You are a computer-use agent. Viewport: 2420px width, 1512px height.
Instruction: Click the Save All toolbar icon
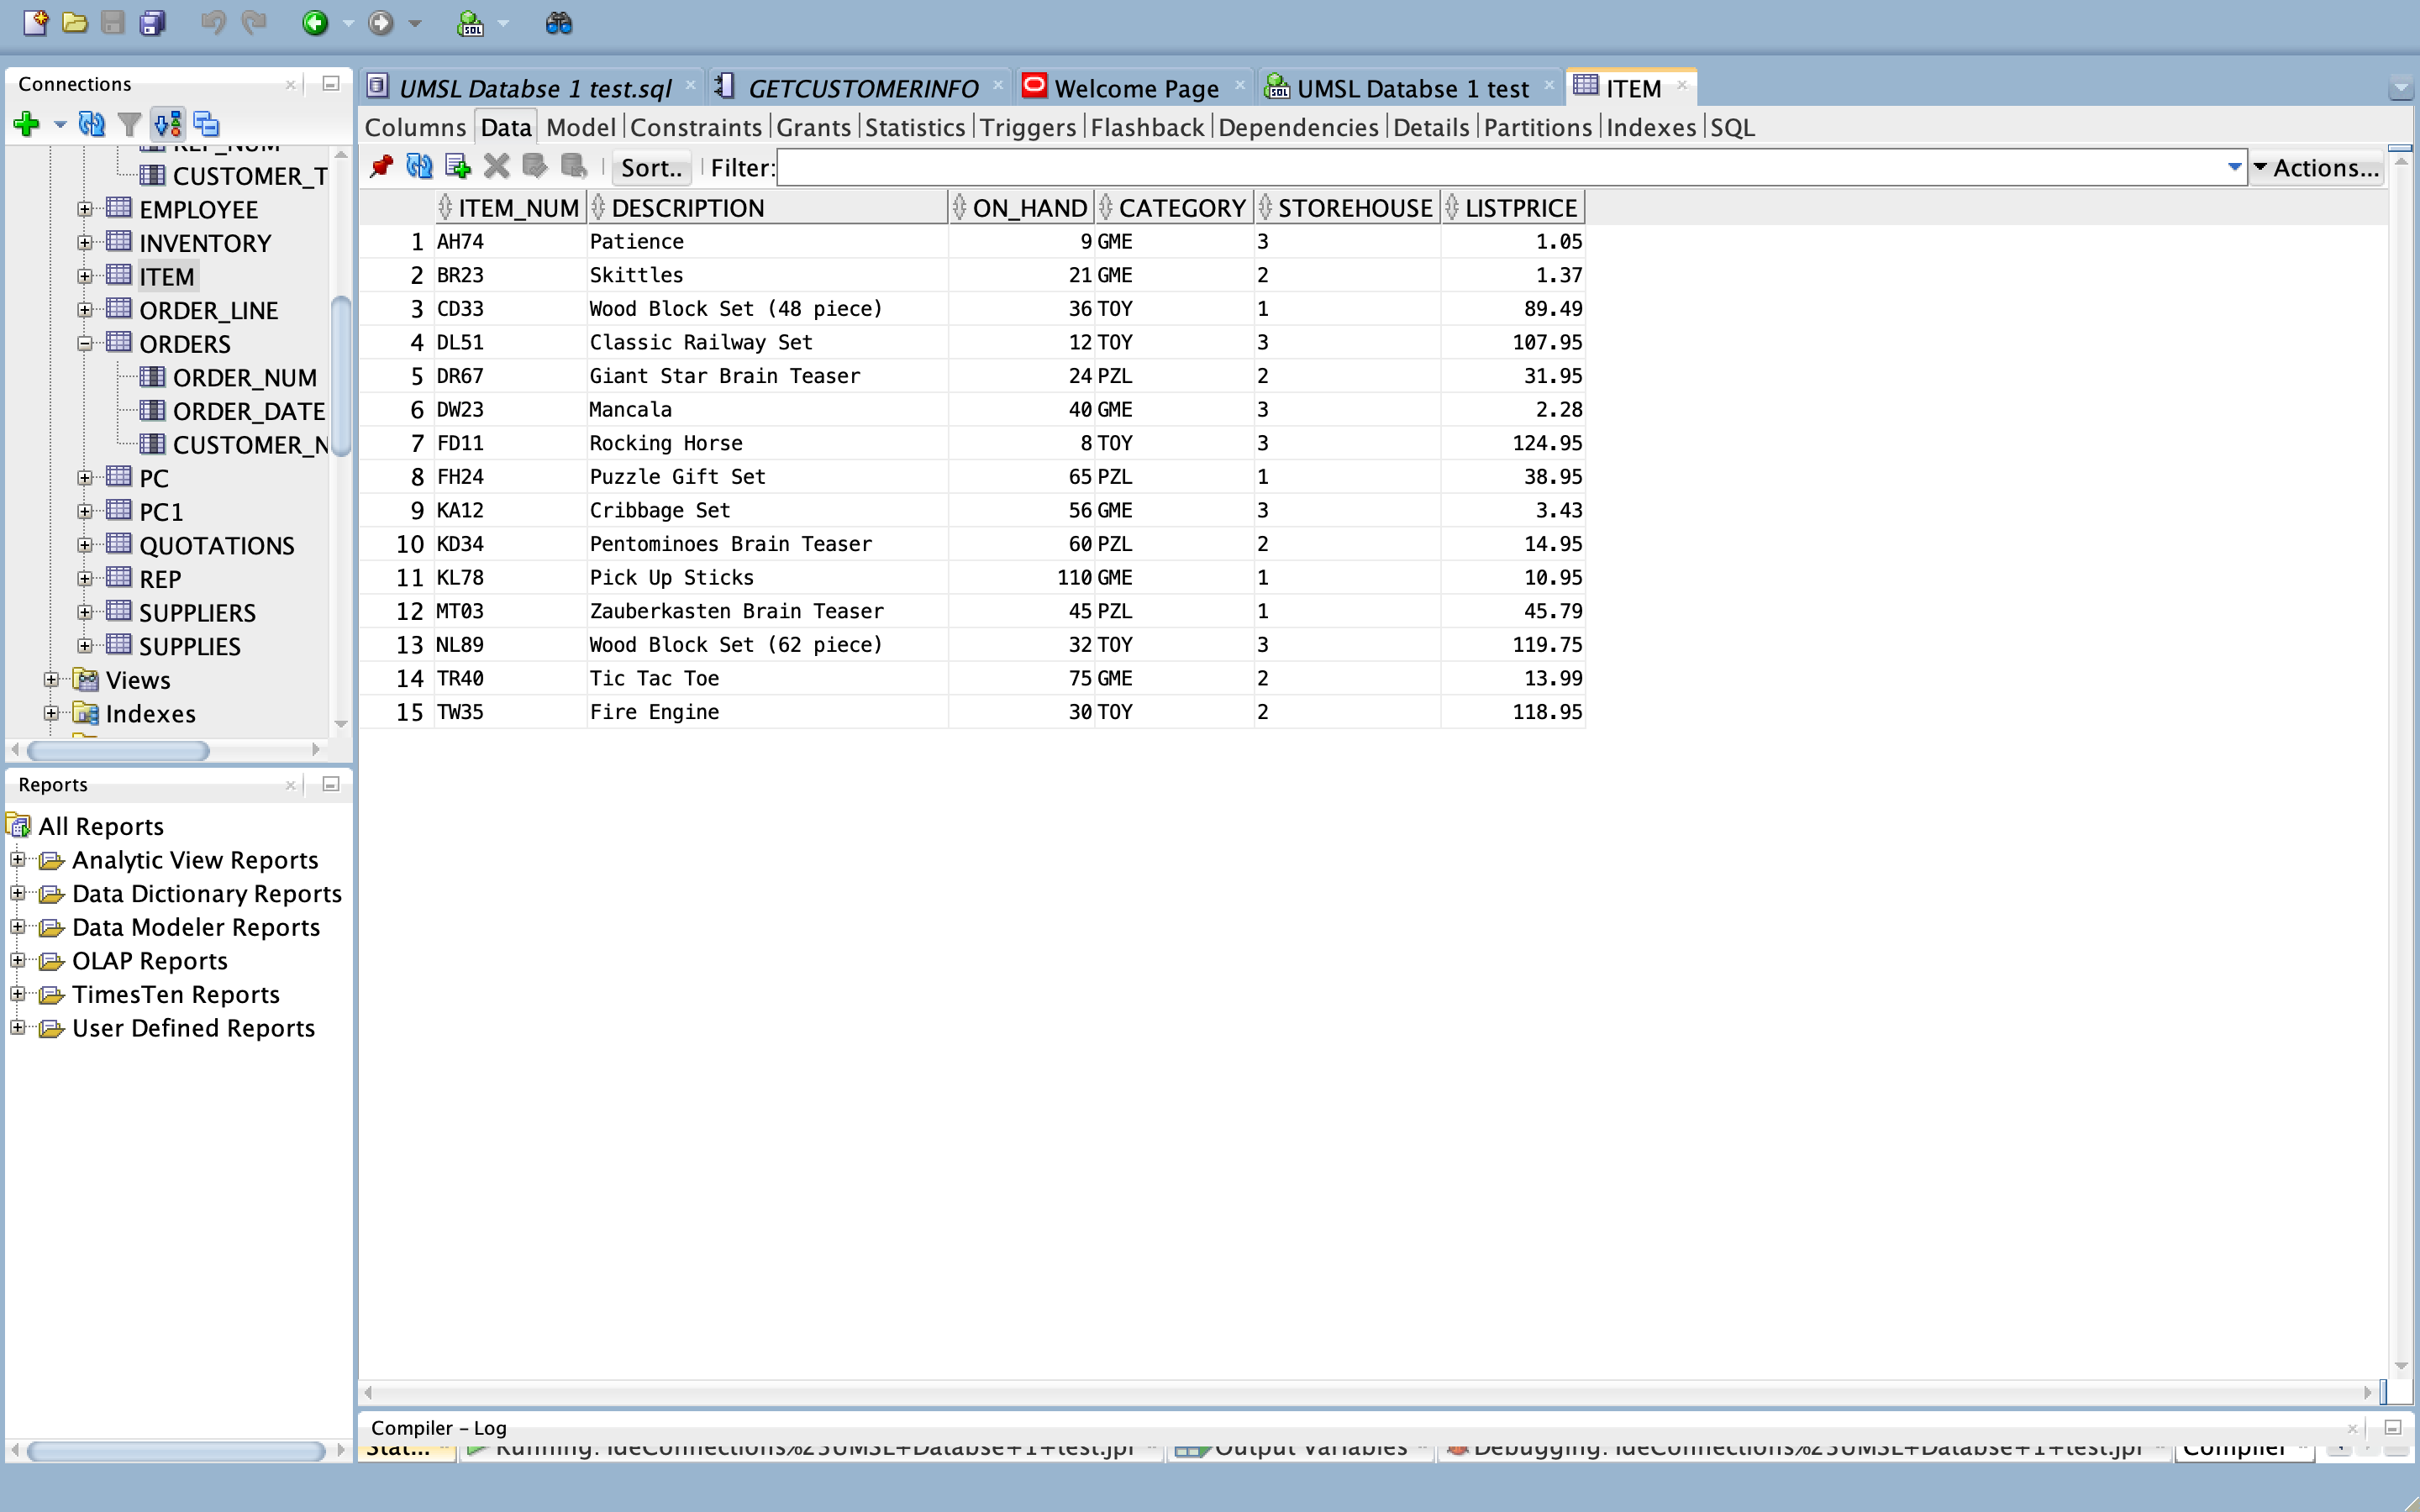(152, 23)
